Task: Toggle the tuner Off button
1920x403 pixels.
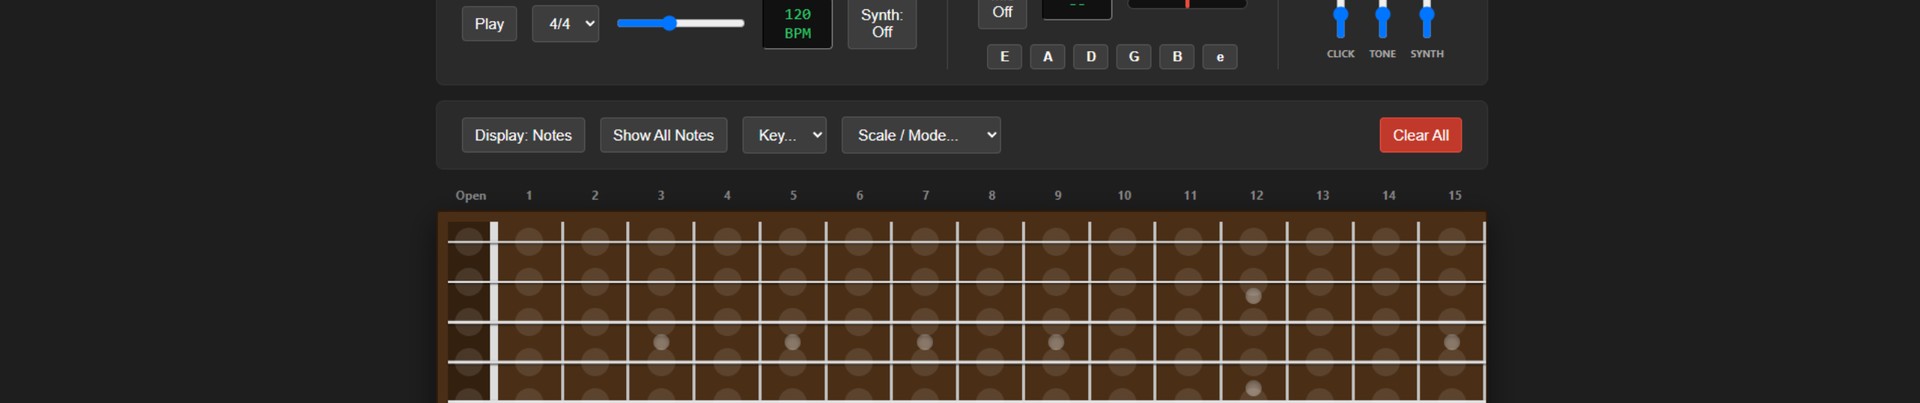Action: pos(1002,13)
